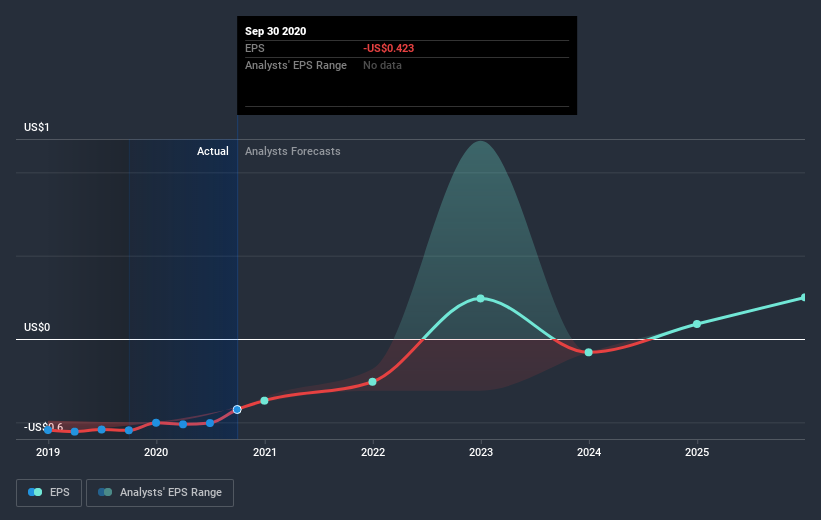The height and width of the screenshot is (520, 821).
Task: Click the No data value in tooltip
Action: point(382,65)
